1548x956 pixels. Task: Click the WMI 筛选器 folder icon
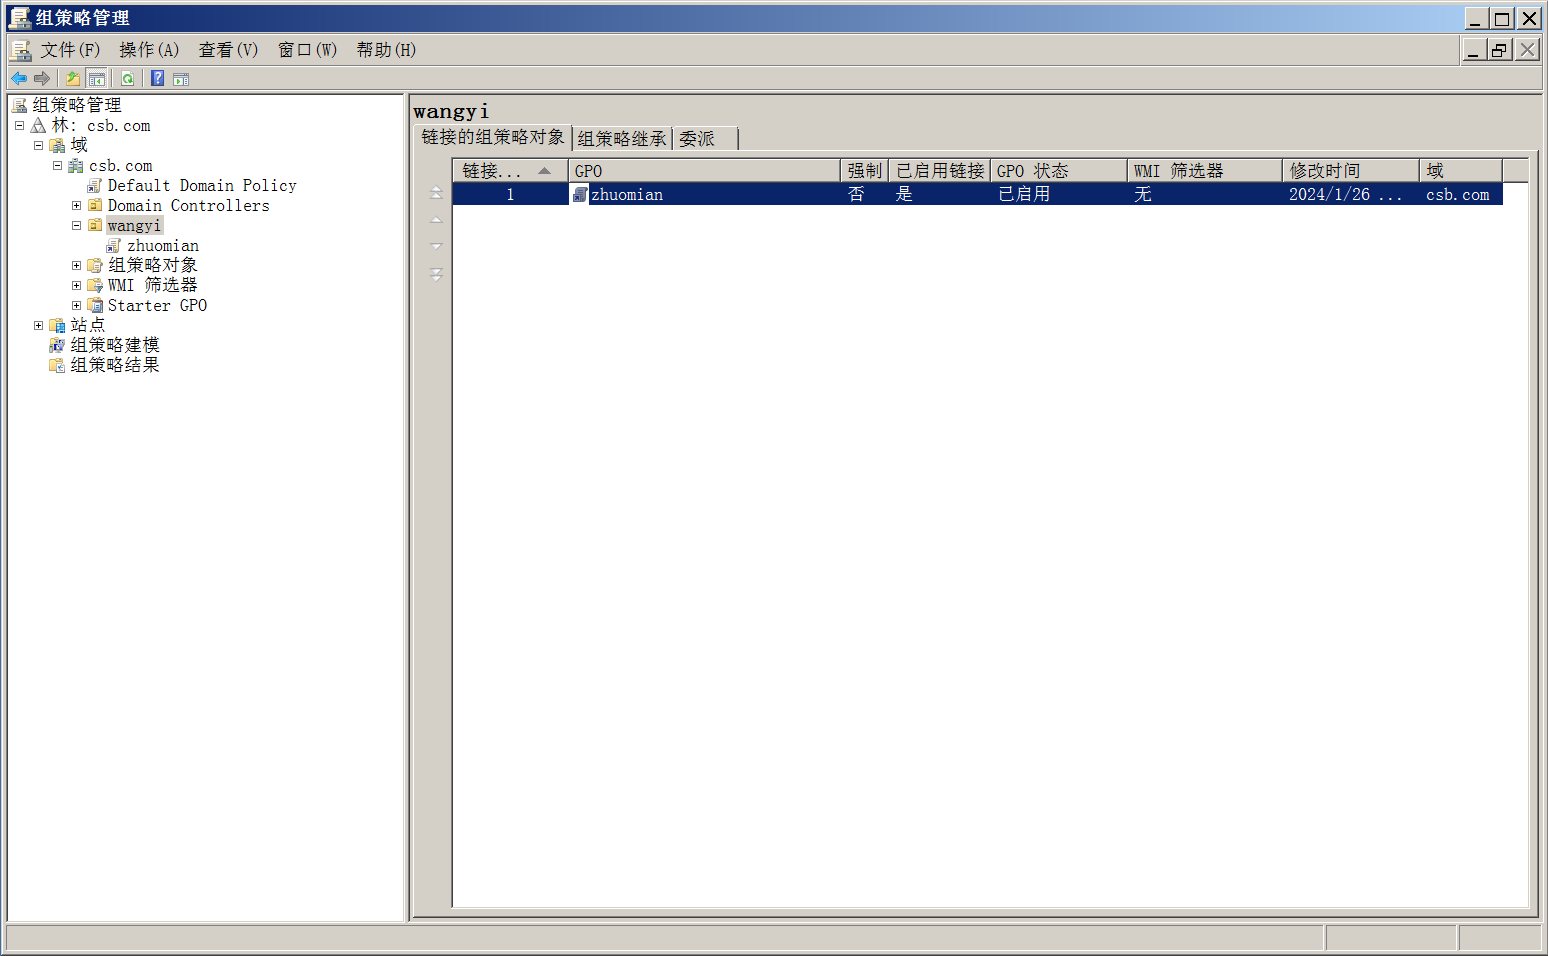95,285
